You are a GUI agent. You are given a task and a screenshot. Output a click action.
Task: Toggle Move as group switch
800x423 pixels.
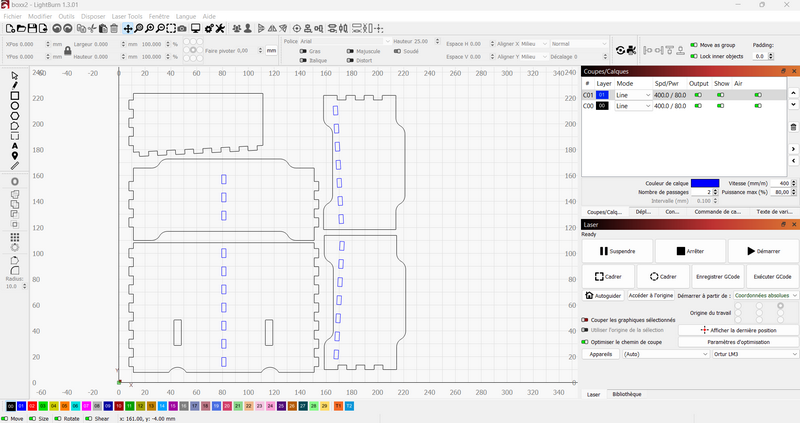click(695, 45)
